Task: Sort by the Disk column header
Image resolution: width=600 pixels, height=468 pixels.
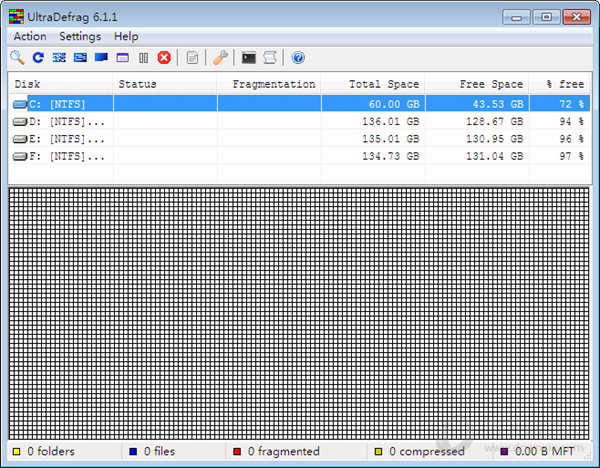Action: click(x=60, y=84)
